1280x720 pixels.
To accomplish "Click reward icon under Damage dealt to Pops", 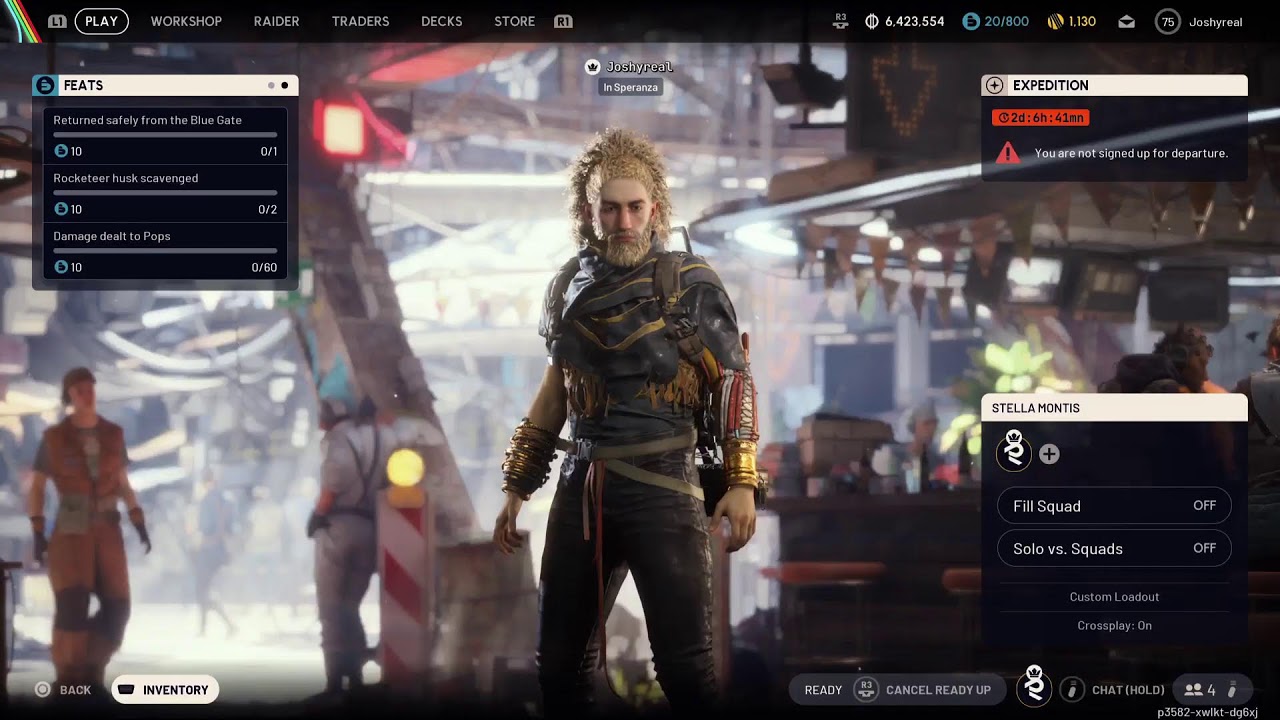I will tap(61, 267).
